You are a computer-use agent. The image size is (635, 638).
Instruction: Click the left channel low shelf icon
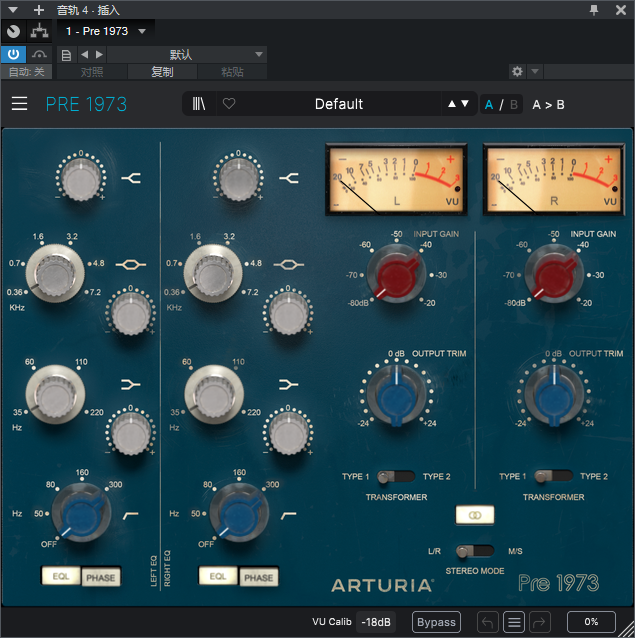coord(131,385)
